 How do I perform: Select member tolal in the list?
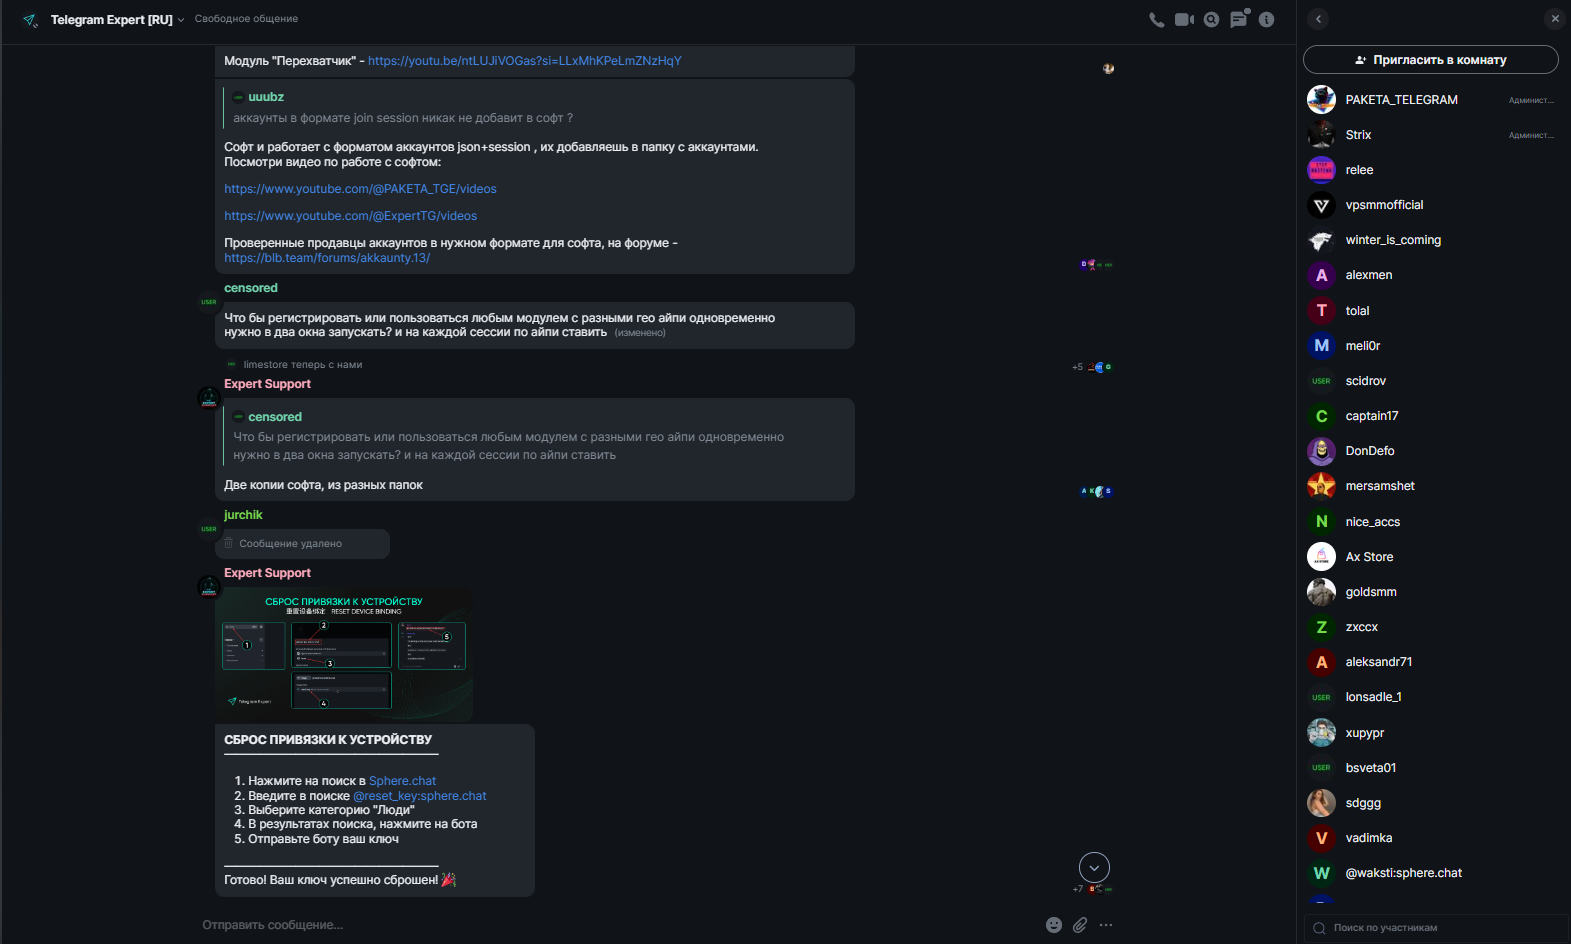click(1432, 311)
